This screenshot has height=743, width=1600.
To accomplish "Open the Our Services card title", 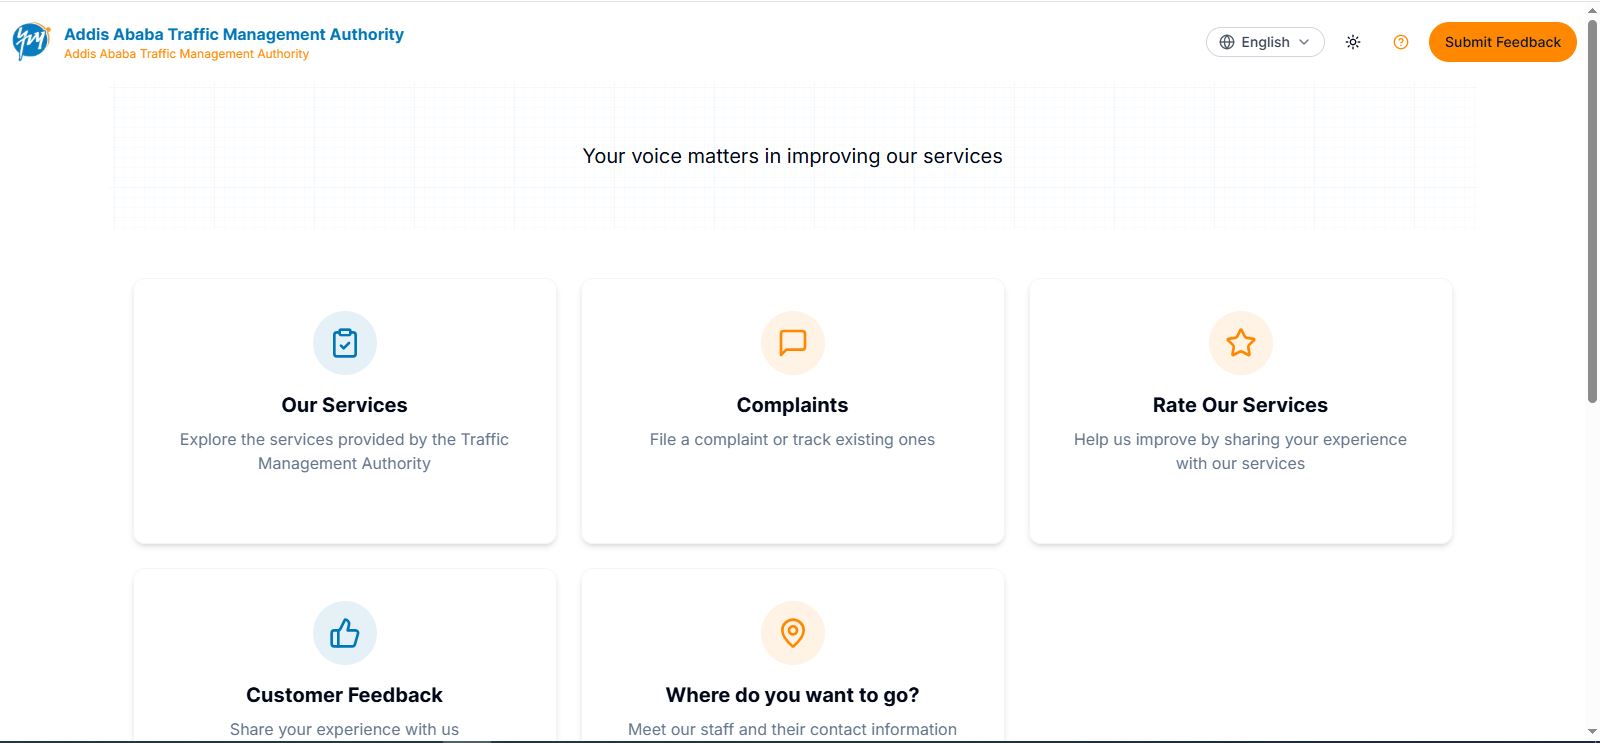I will [345, 405].
